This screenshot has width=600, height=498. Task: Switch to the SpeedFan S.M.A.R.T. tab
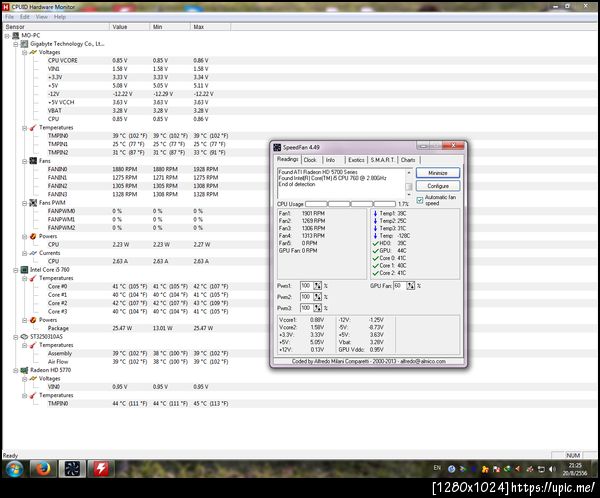tap(382, 160)
